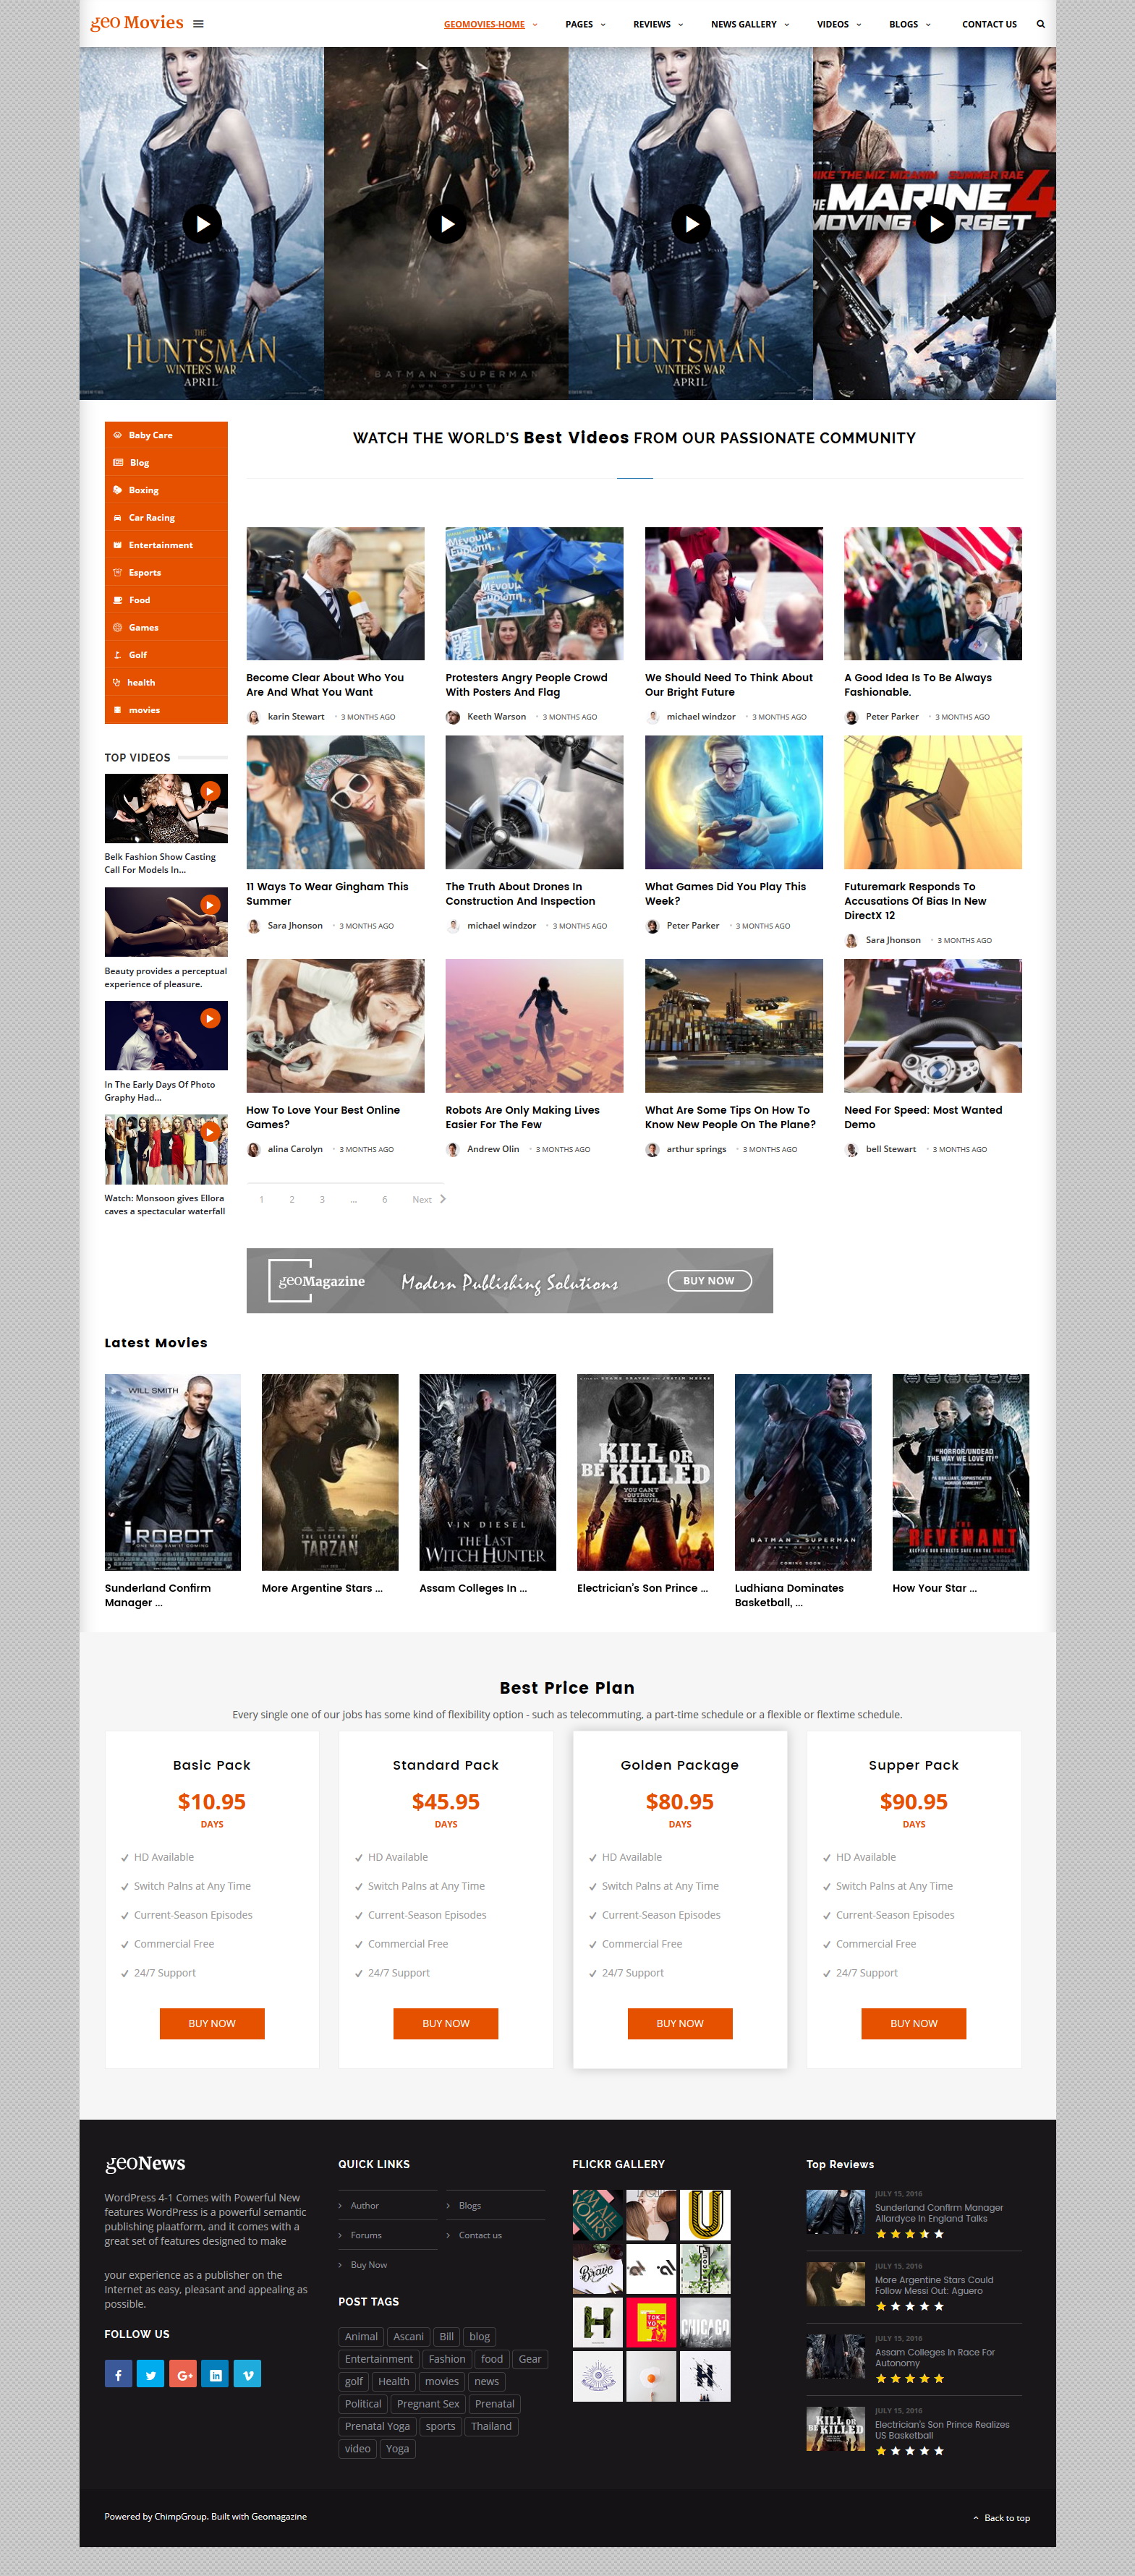
Task: Open Sunderland Confirm Manager review in footer
Action: click(x=939, y=2213)
